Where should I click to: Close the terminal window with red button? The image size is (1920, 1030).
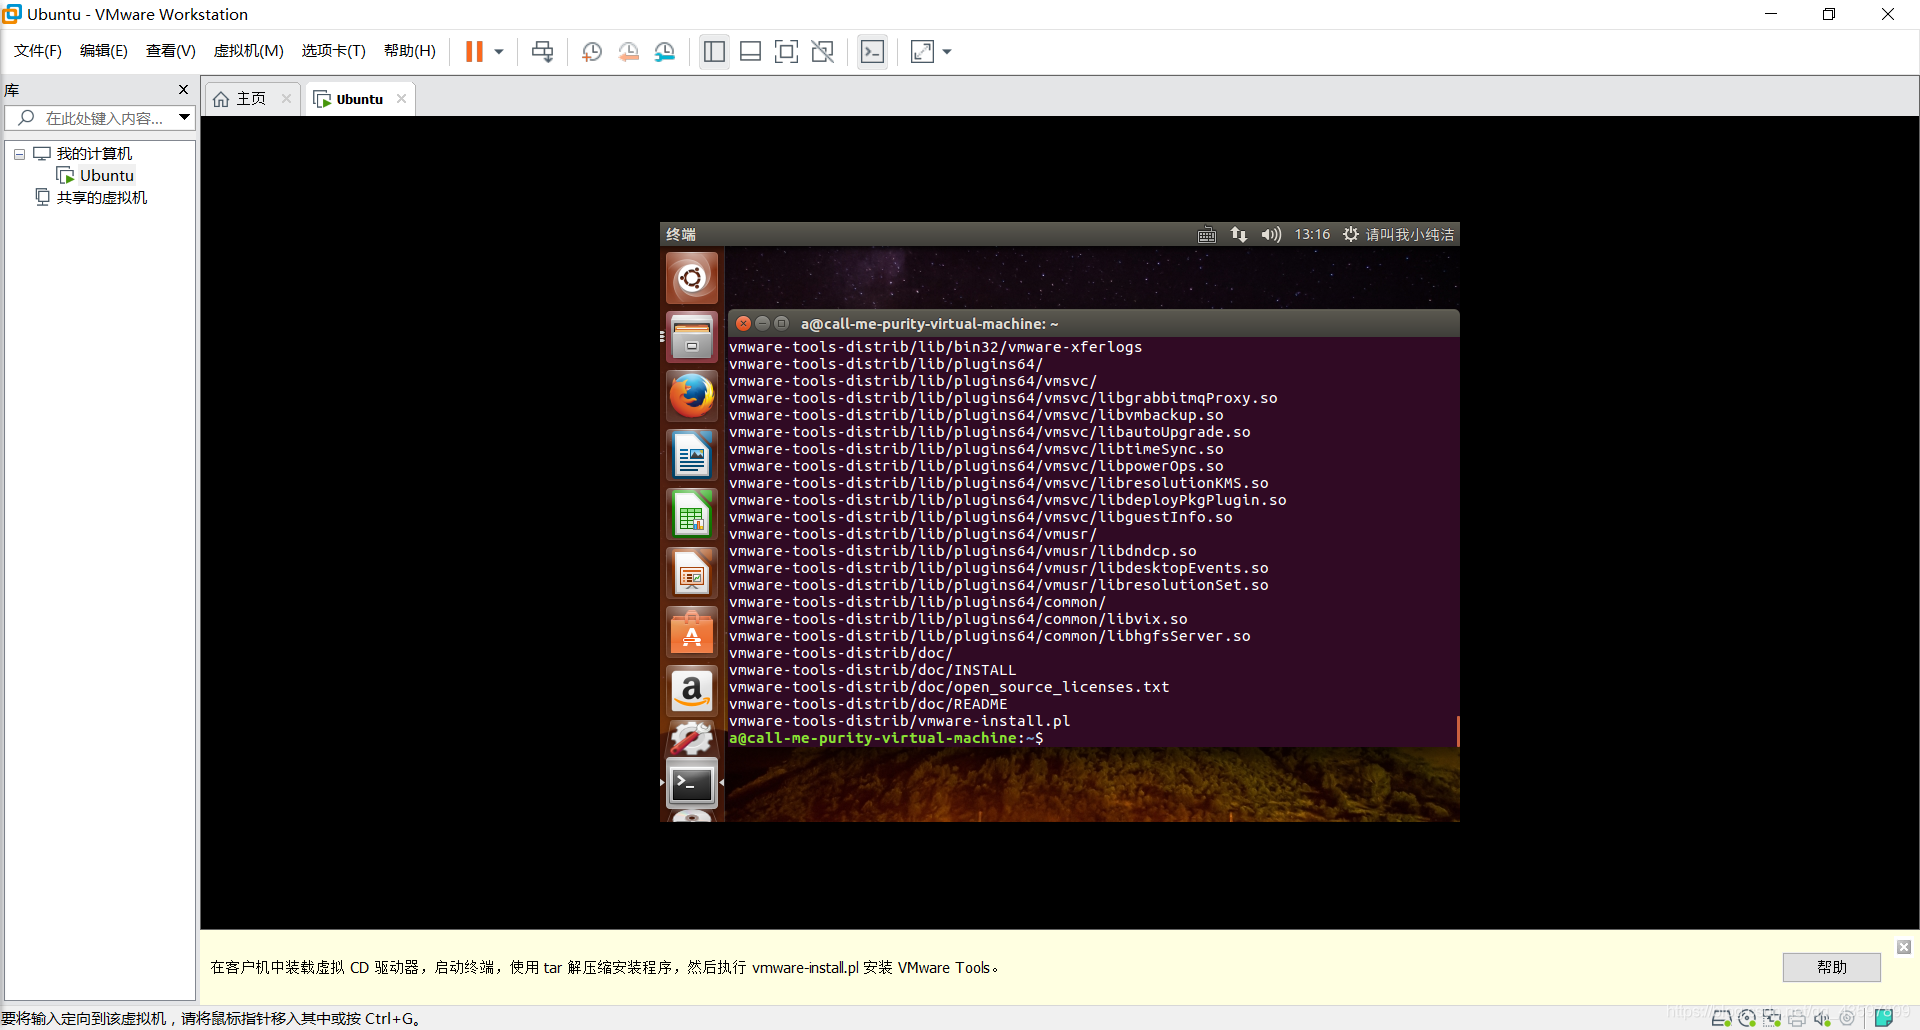[x=743, y=323]
